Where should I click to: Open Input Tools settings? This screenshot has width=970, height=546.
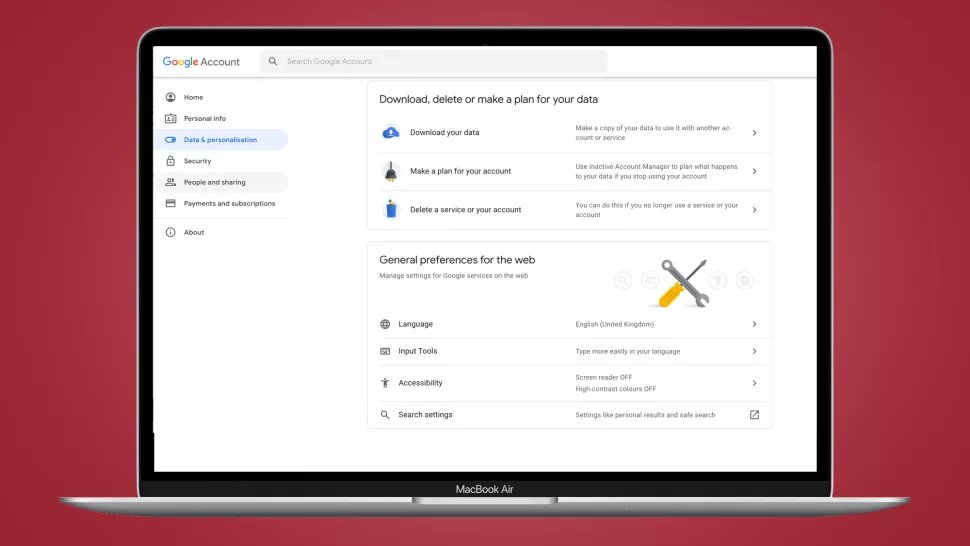point(570,351)
